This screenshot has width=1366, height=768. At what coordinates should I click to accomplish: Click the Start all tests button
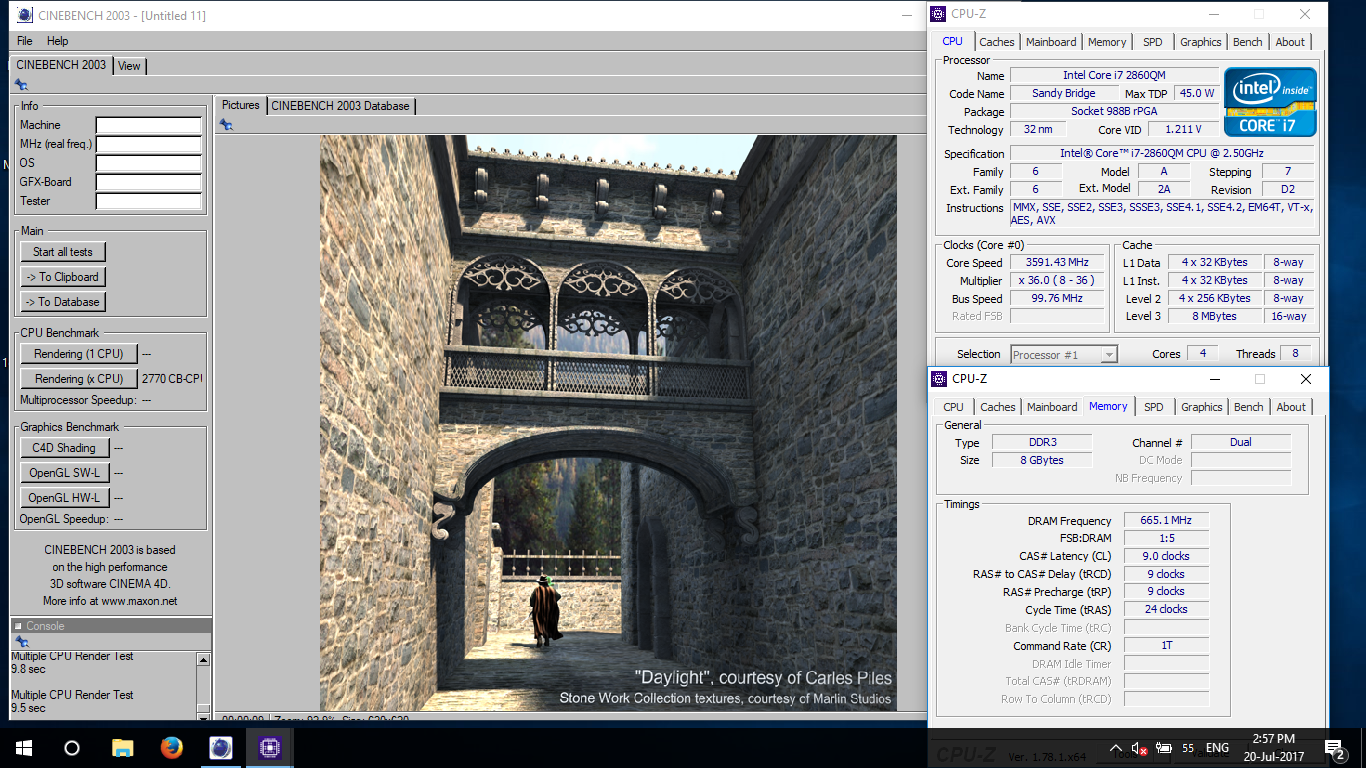[x=63, y=252]
